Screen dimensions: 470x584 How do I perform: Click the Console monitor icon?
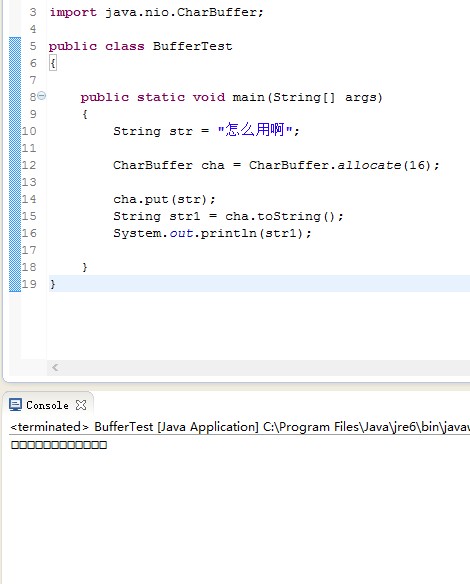(15, 405)
